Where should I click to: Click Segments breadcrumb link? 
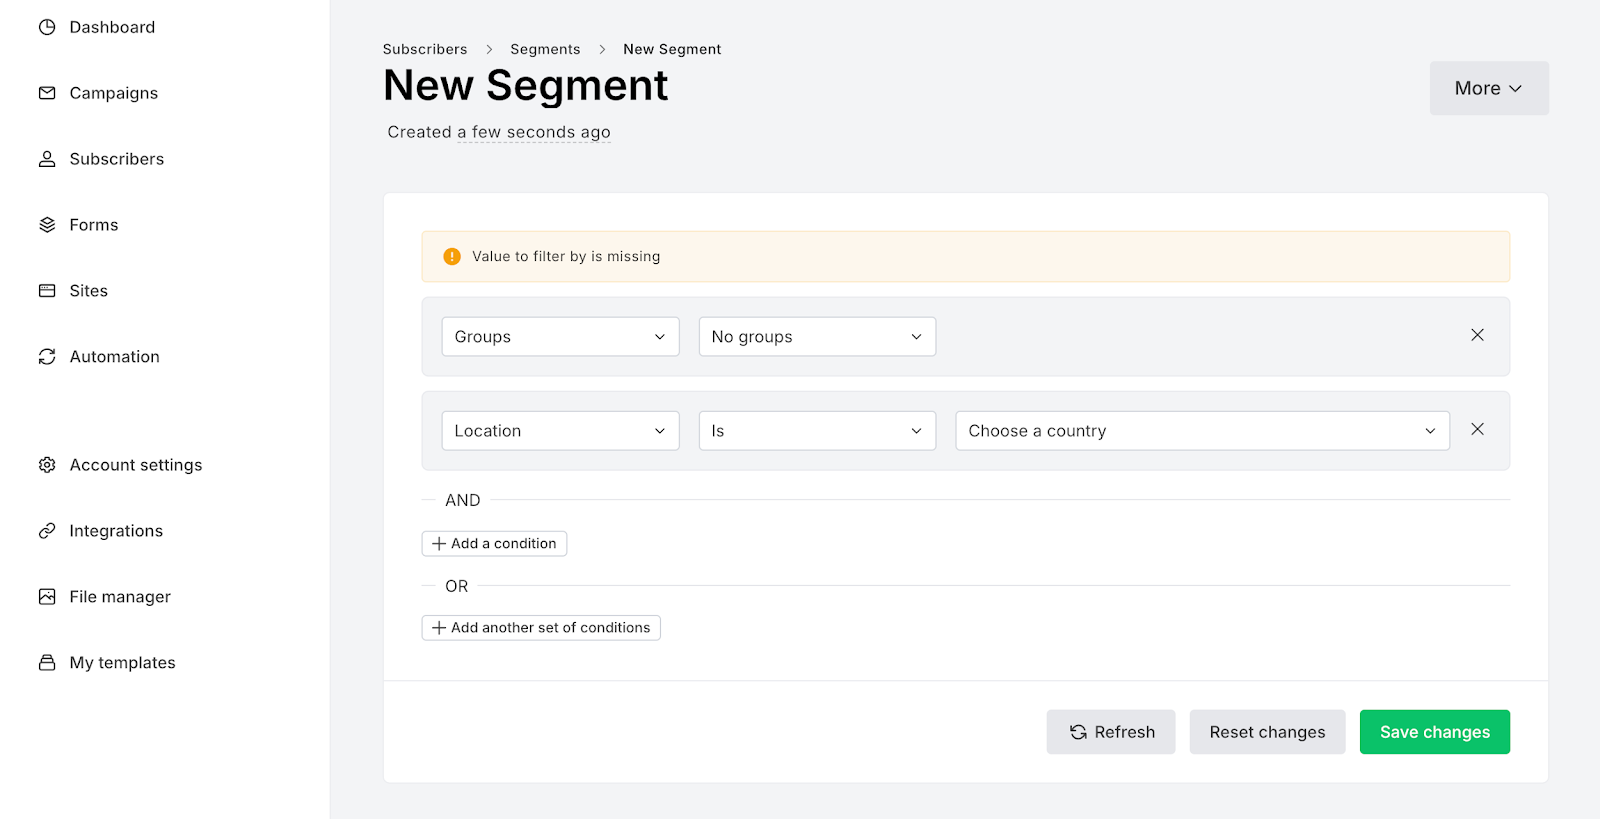(x=545, y=49)
